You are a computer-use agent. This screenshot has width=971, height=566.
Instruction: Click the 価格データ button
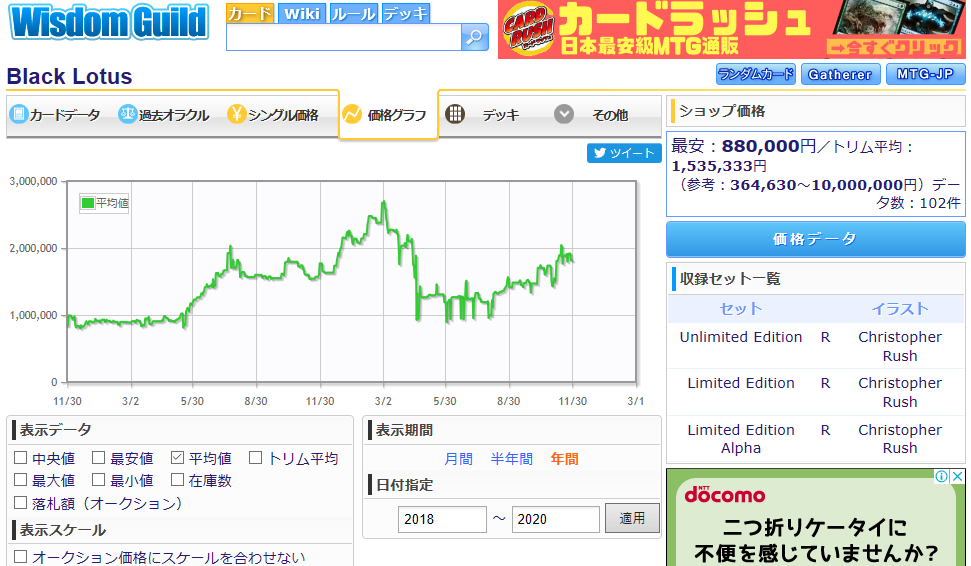coord(816,239)
